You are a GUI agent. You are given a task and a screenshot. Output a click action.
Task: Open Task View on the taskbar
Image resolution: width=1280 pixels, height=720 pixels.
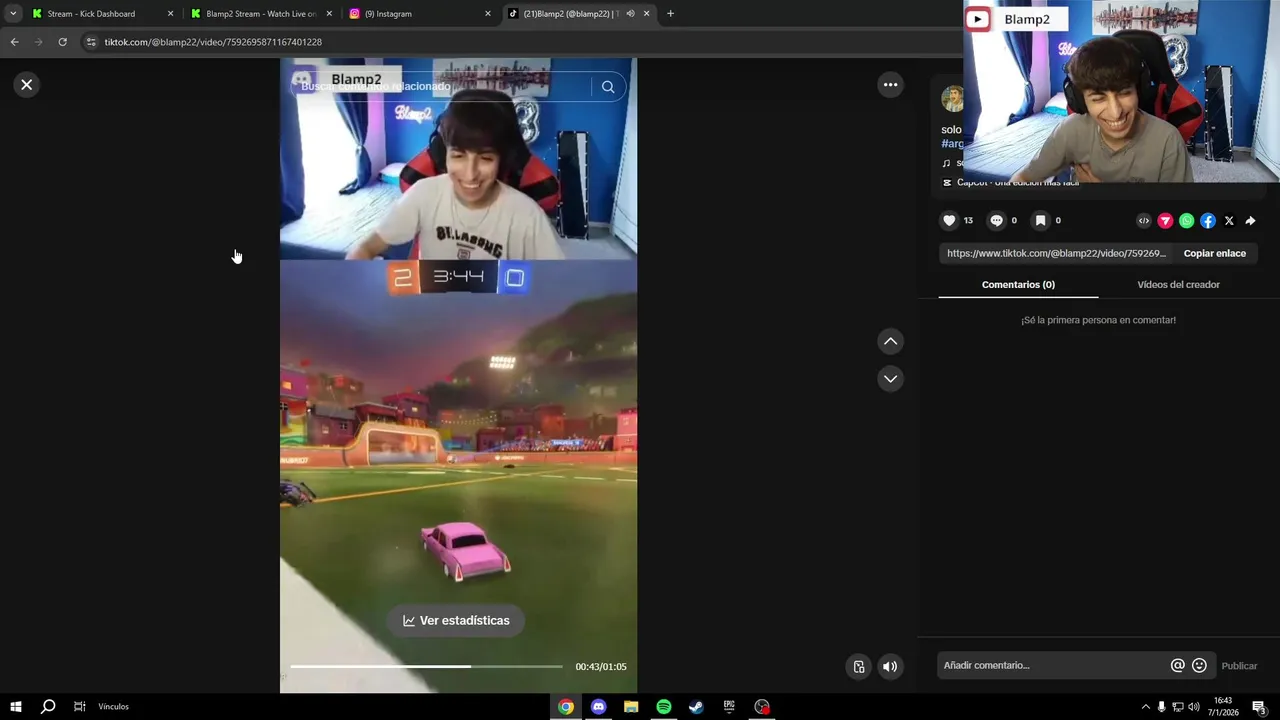pos(79,707)
